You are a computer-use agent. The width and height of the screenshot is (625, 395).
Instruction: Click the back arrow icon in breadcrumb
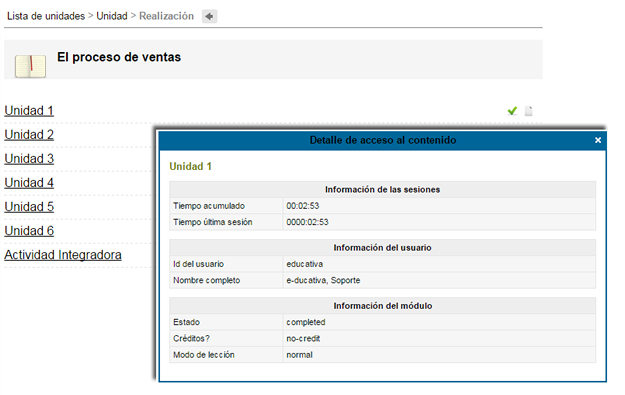(x=209, y=16)
